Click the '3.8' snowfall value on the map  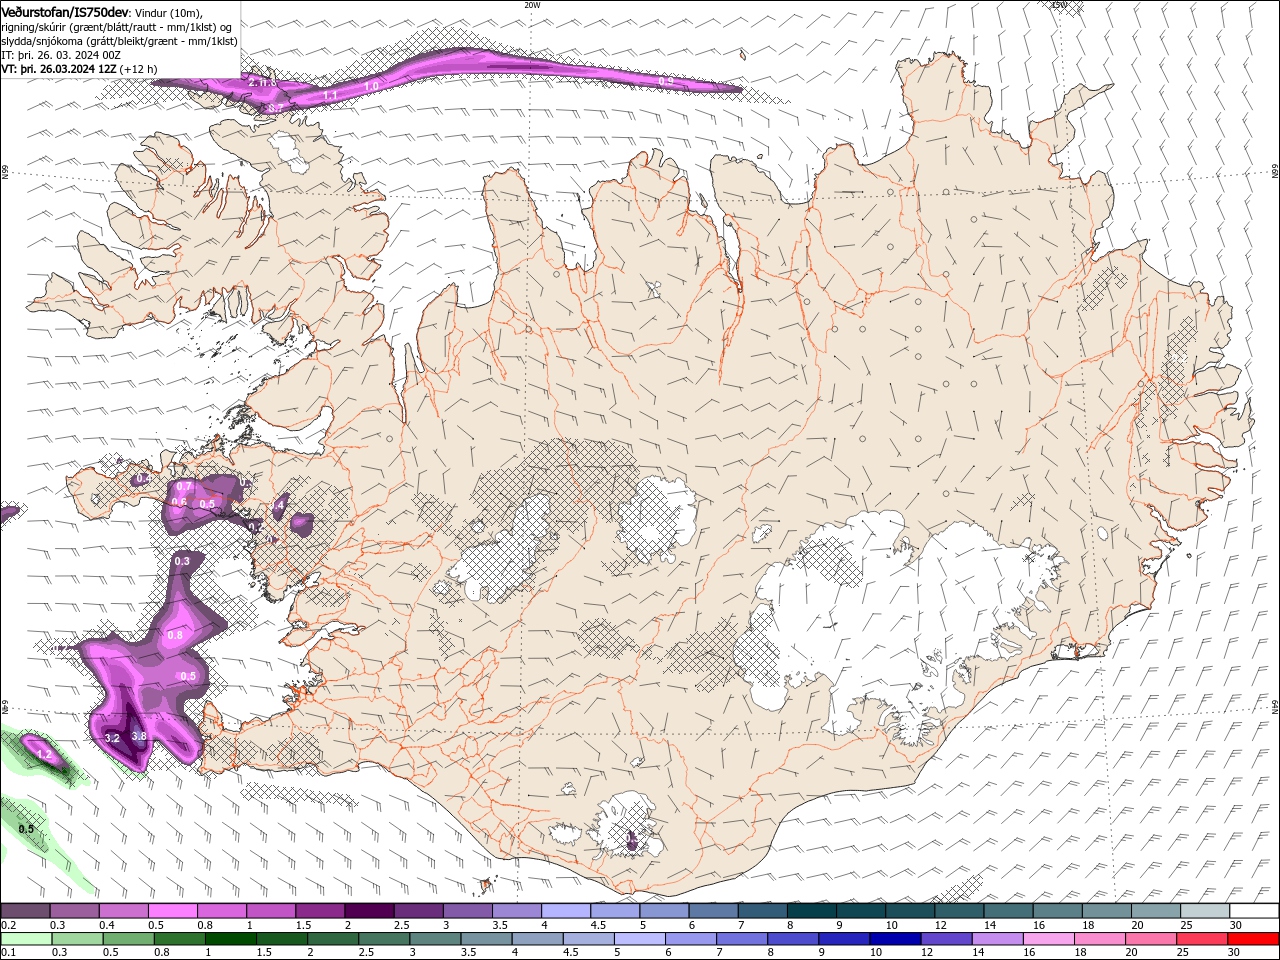[139, 736]
